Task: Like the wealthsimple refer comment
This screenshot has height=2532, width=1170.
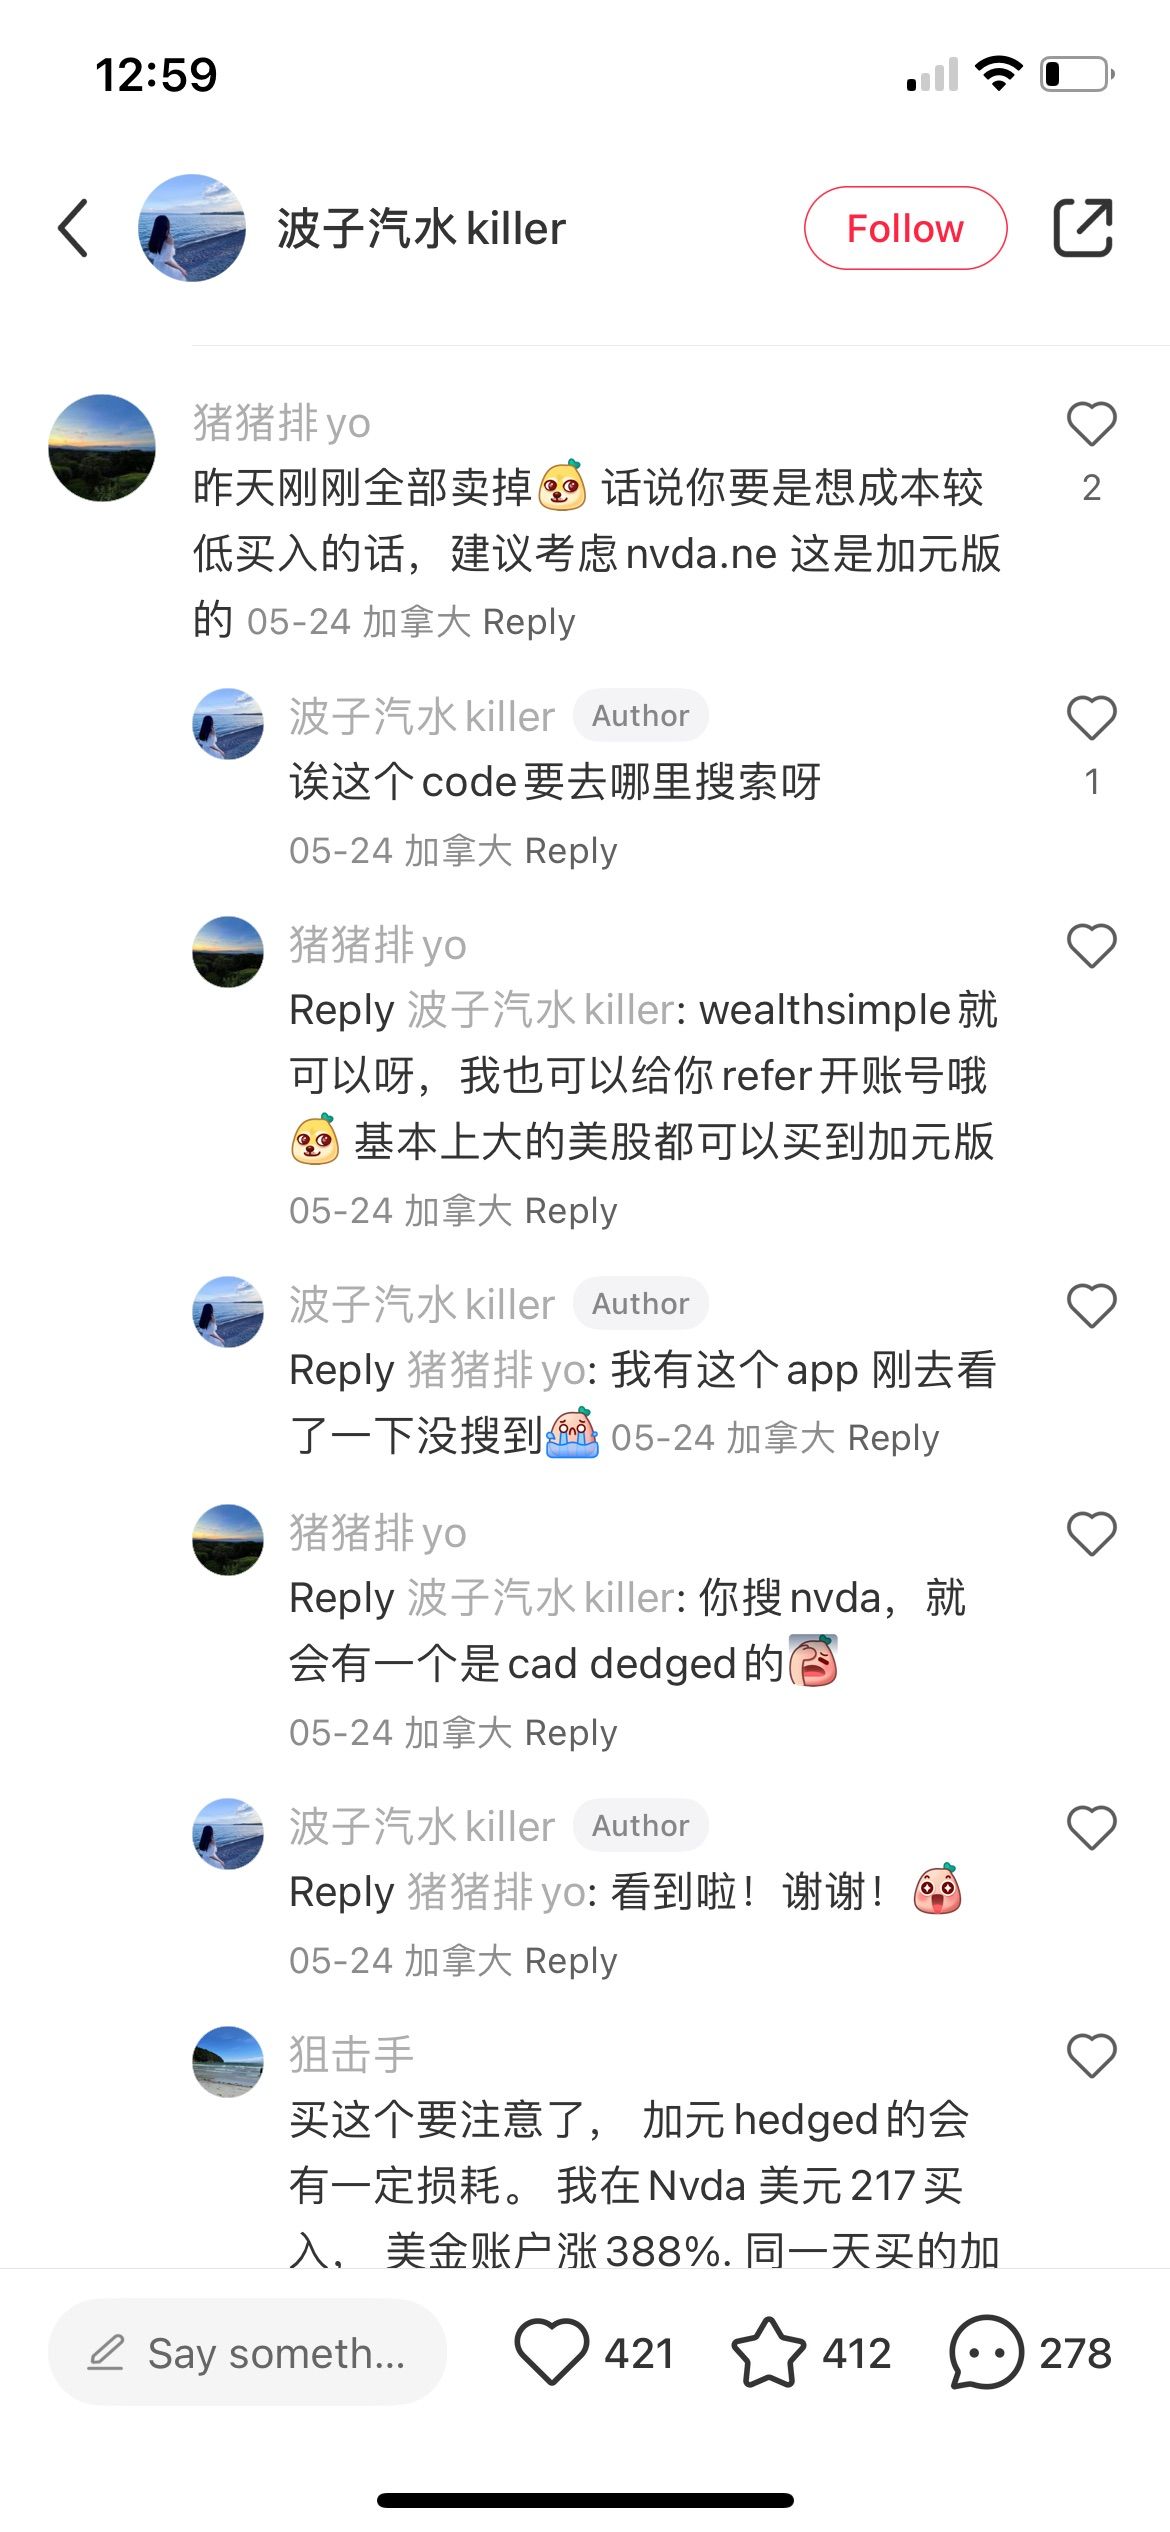Action: tap(1091, 945)
